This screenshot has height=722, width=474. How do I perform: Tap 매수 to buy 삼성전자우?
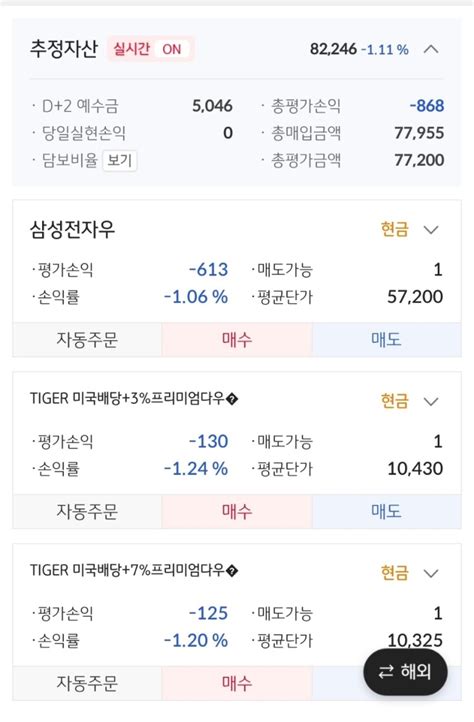tap(237, 340)
